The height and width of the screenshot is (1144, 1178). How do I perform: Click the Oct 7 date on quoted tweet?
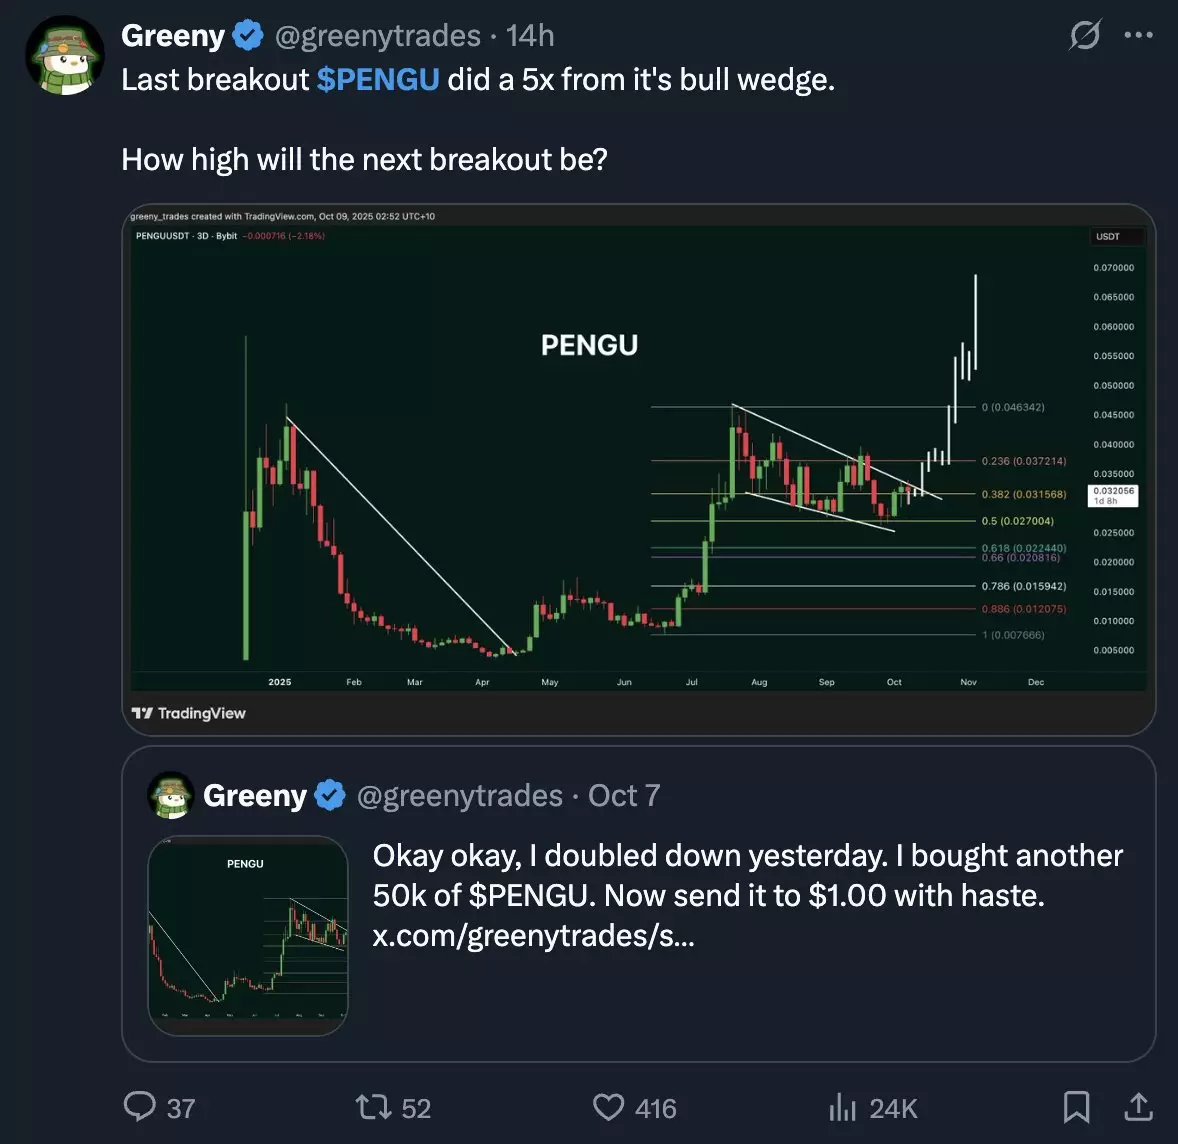(x=624, y=796)
